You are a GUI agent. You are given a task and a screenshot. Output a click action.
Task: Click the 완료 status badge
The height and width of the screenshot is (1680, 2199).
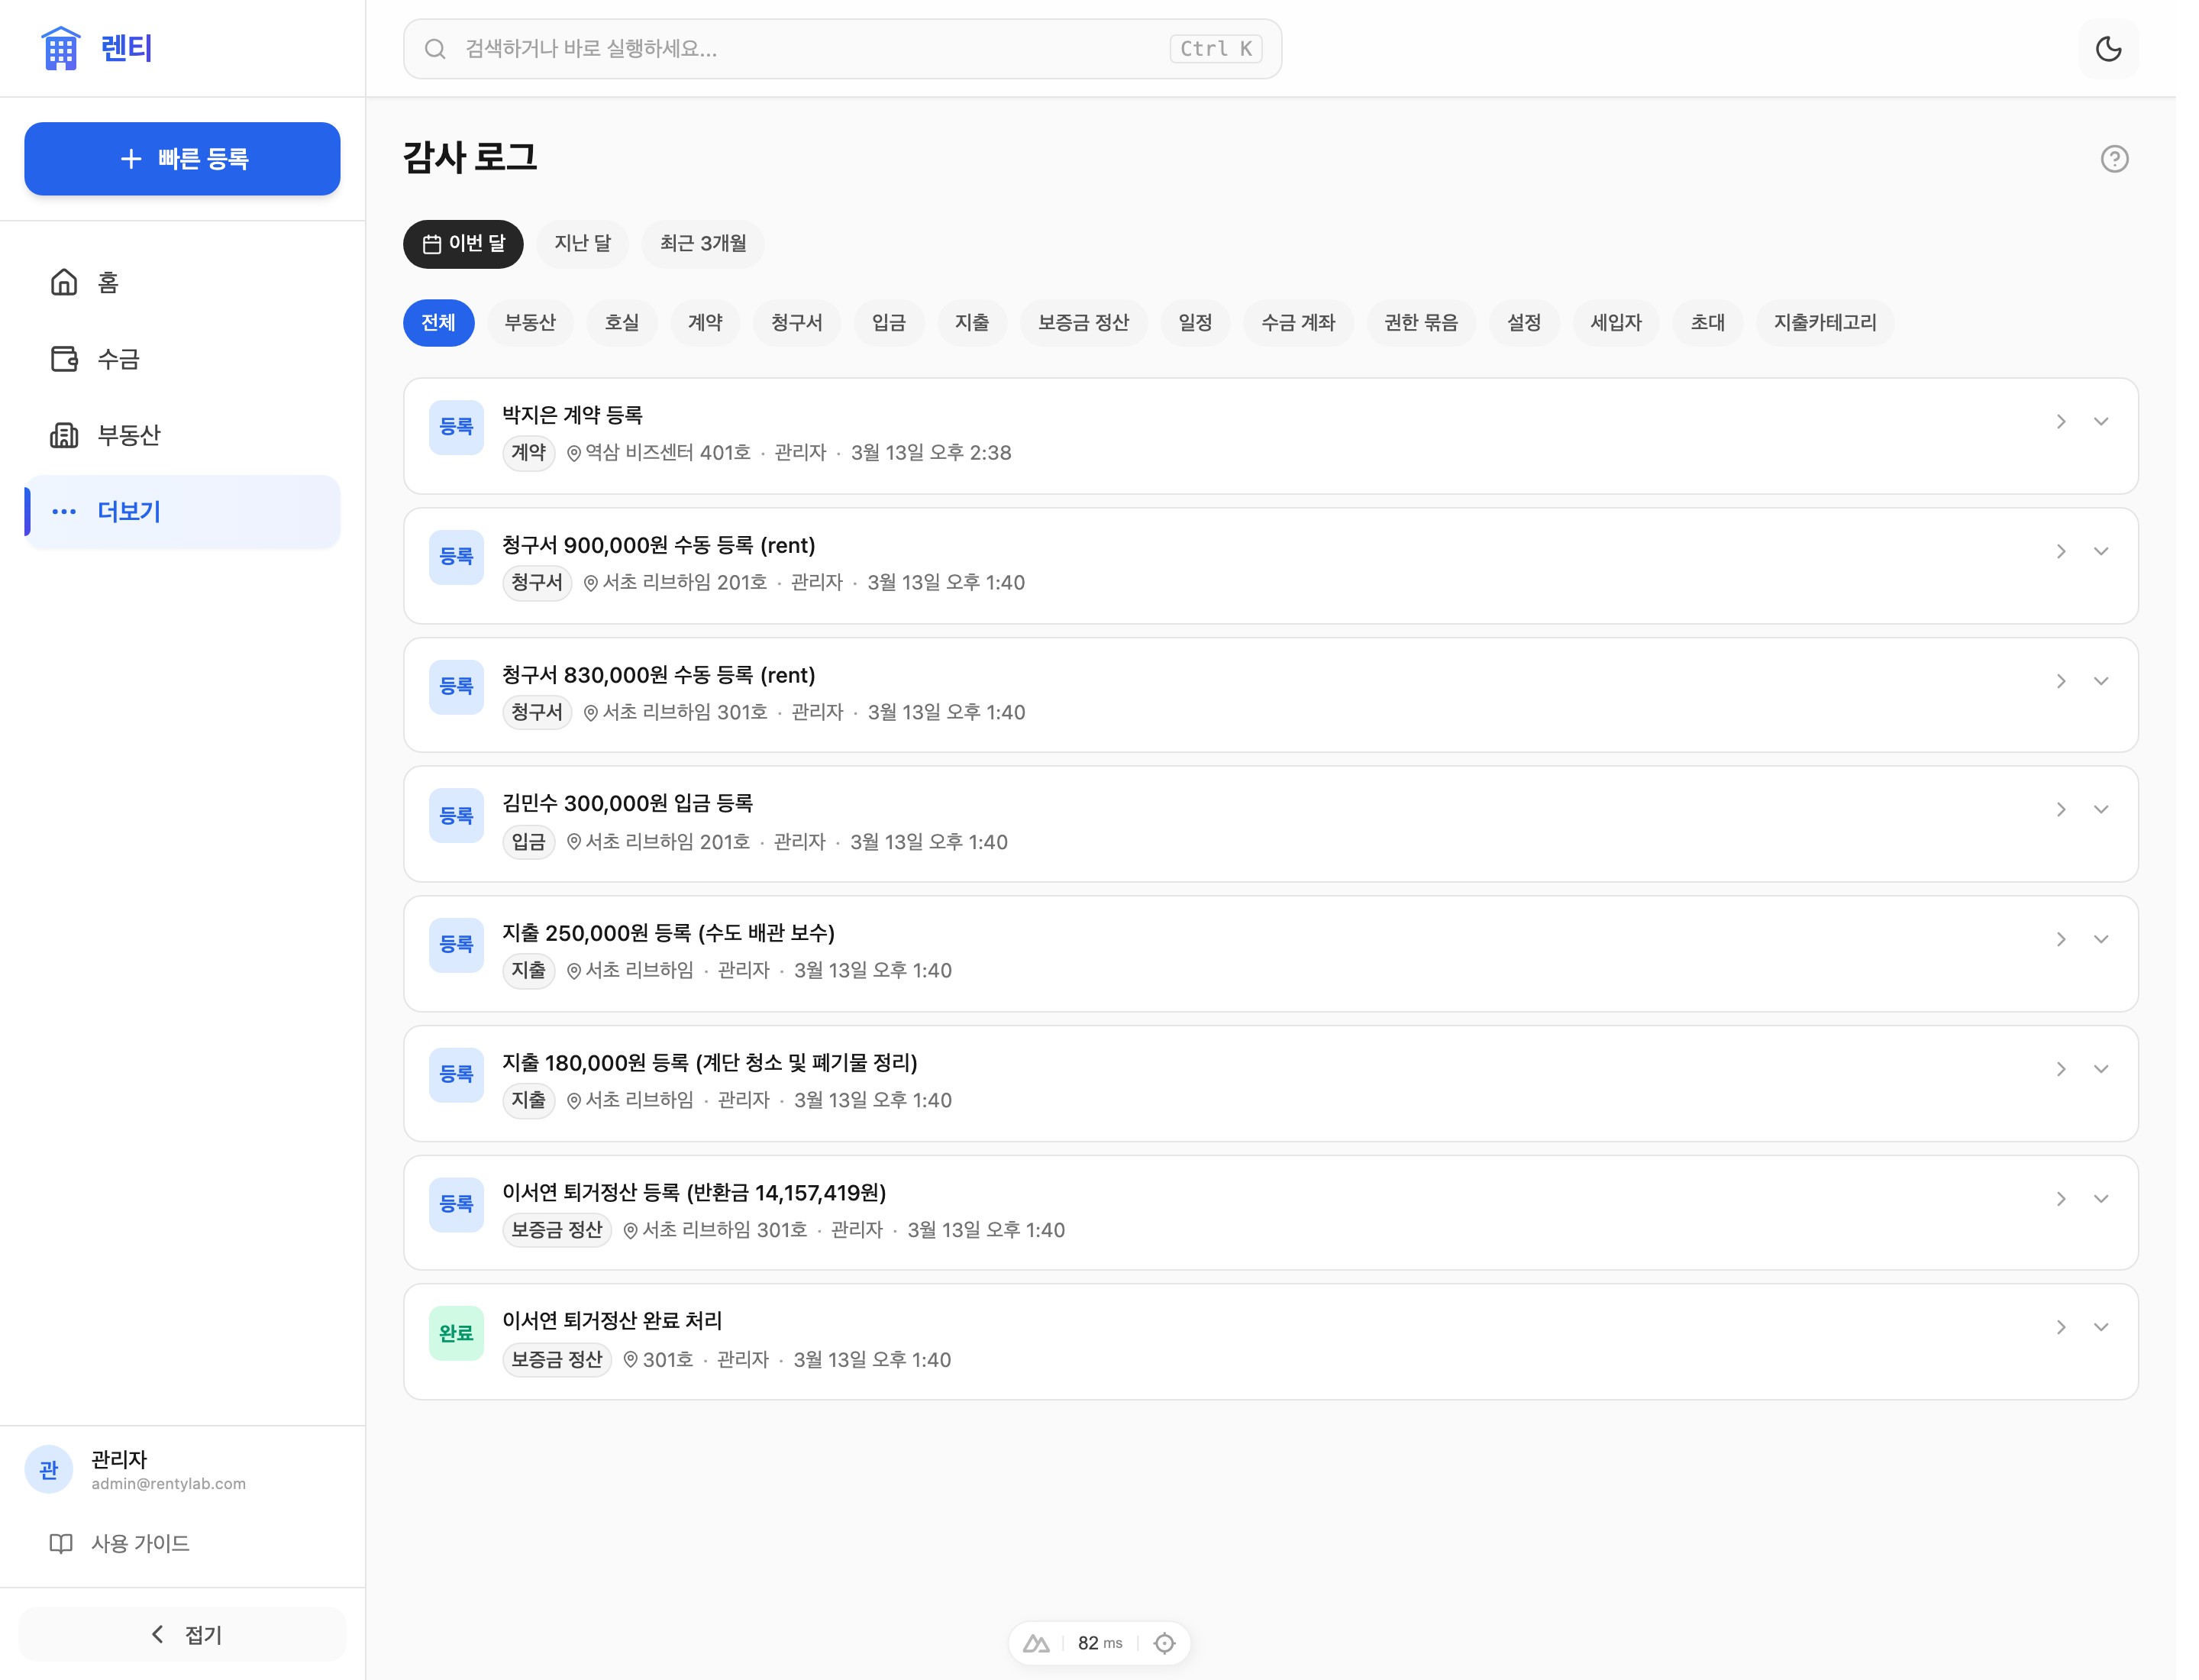click(x=456, y=1333)
